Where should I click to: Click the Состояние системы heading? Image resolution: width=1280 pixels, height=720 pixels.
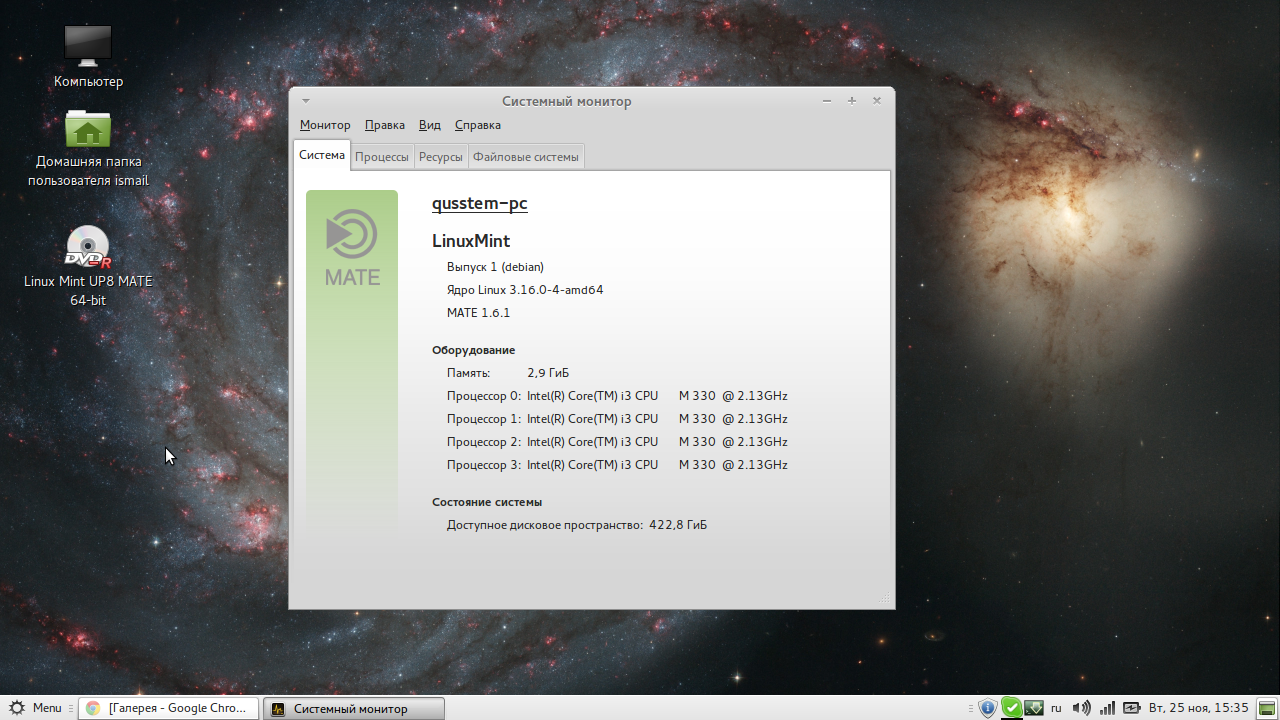pyautogui.click(x=487, y=502)
